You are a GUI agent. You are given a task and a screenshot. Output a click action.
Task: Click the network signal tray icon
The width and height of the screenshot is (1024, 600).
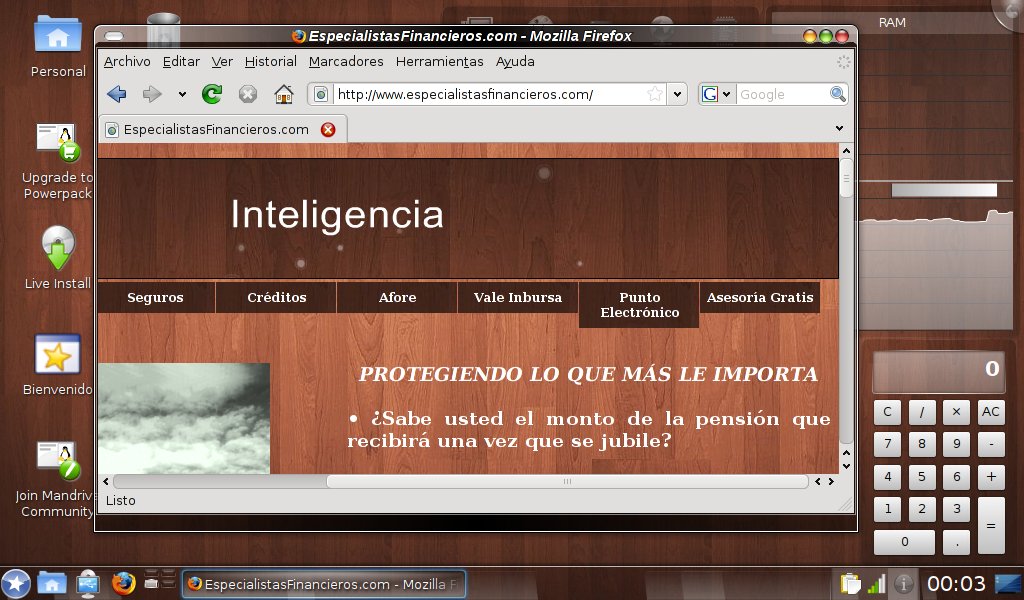(x=876, y=584)
